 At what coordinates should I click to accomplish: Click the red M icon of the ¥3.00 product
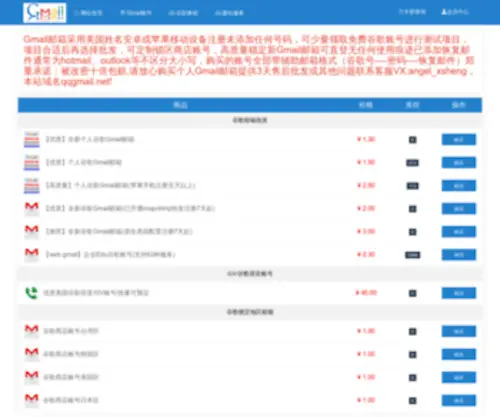tap(32, 231)
